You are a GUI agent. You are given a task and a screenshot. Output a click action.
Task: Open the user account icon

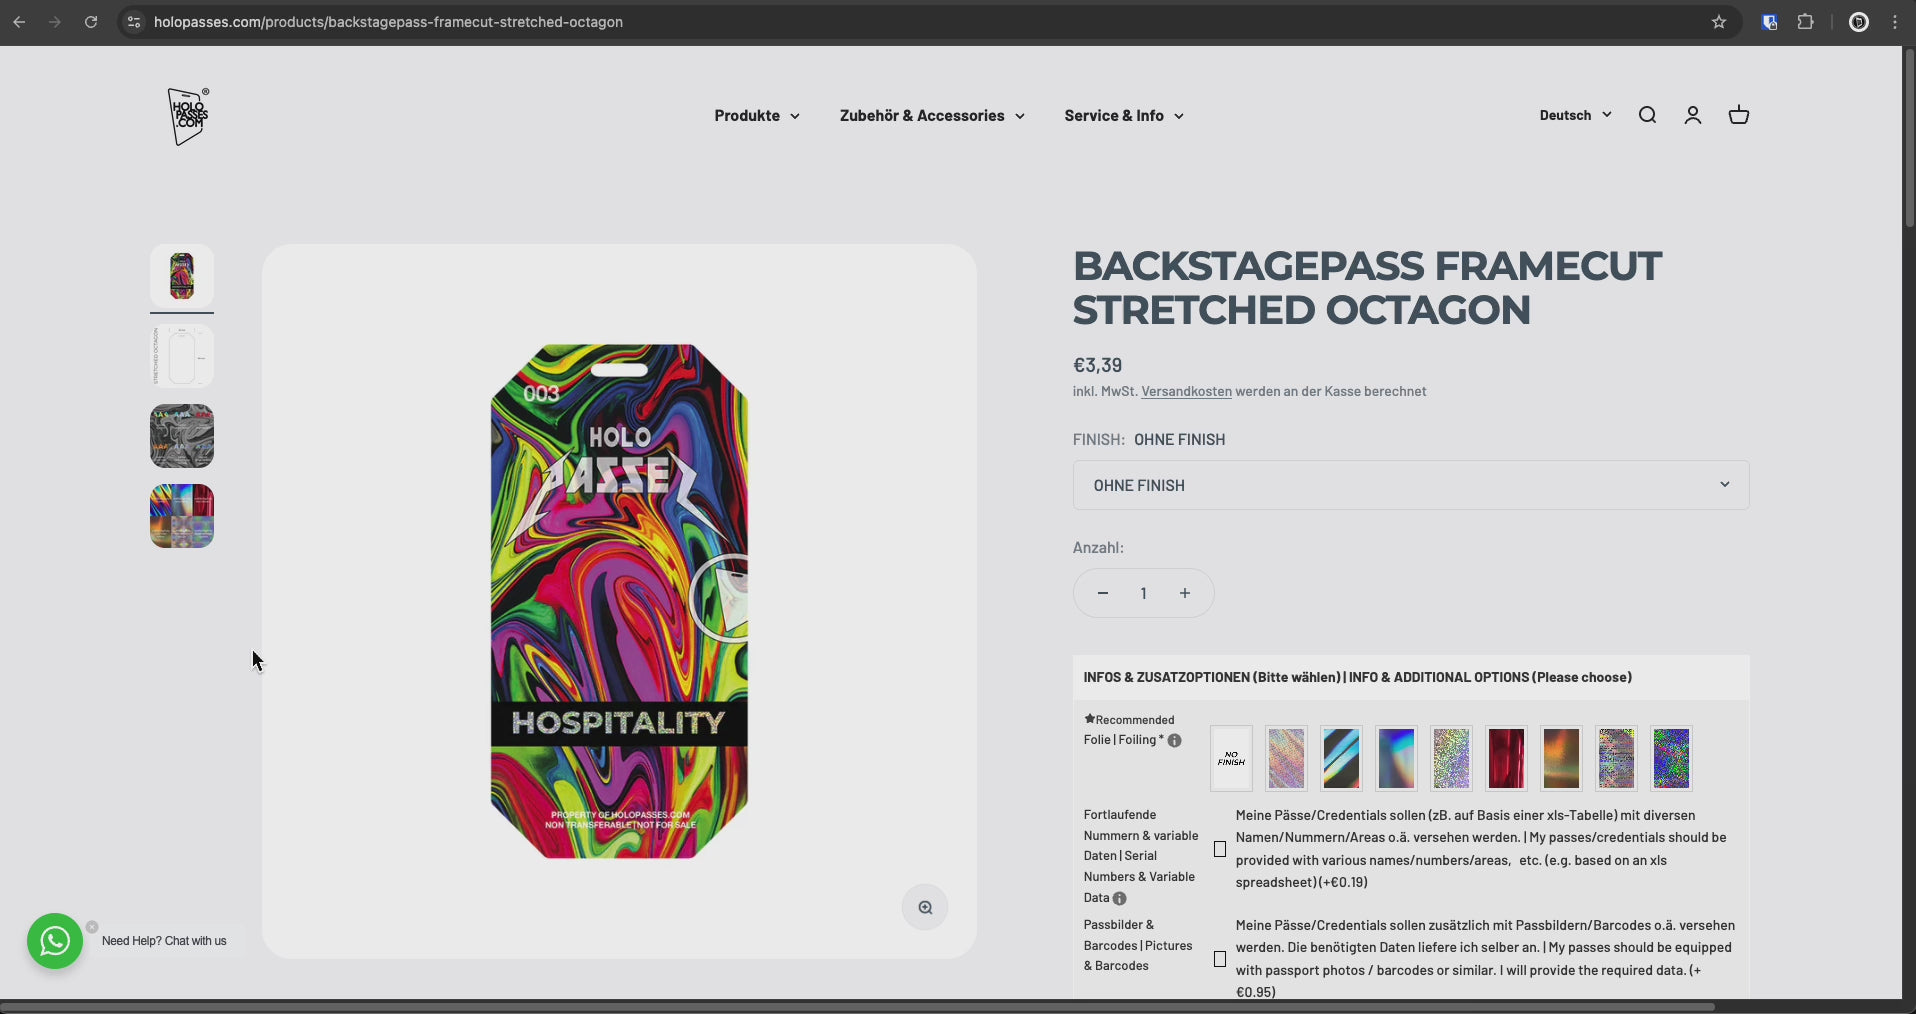pos(1692,115)
